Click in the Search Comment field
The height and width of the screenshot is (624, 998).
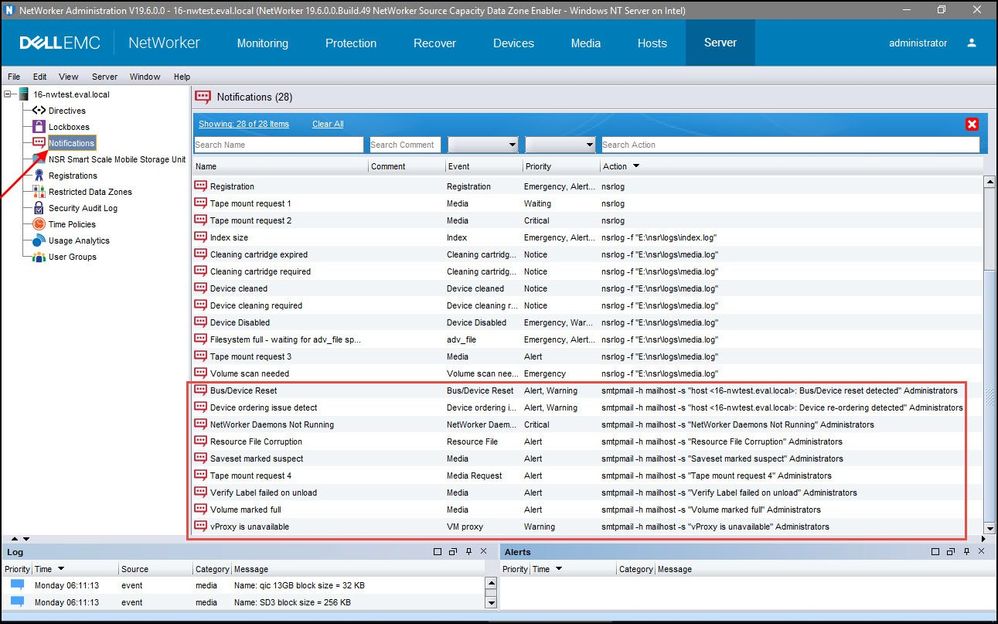(405, 145)
